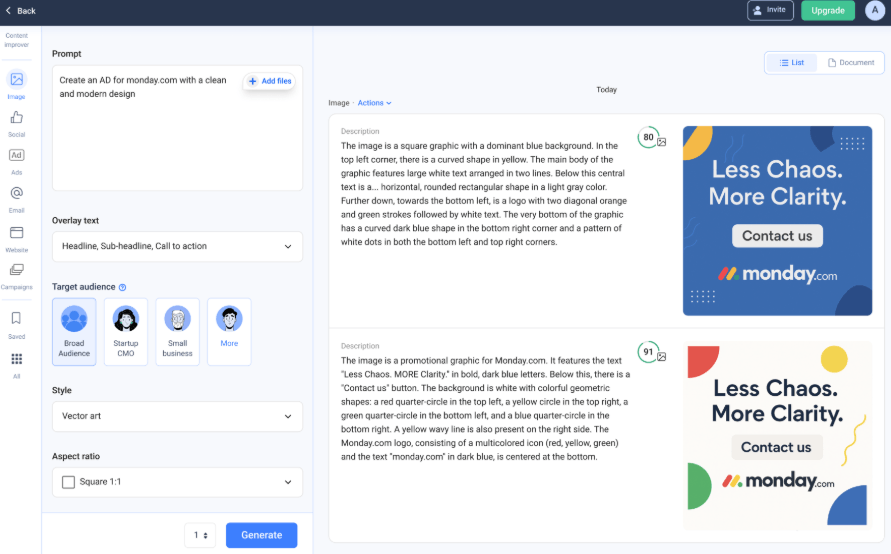The width and height of the screenshot is (891, 554).
Task: Open the blue monday.com ad thumbnail
Action: coord(777,220)
